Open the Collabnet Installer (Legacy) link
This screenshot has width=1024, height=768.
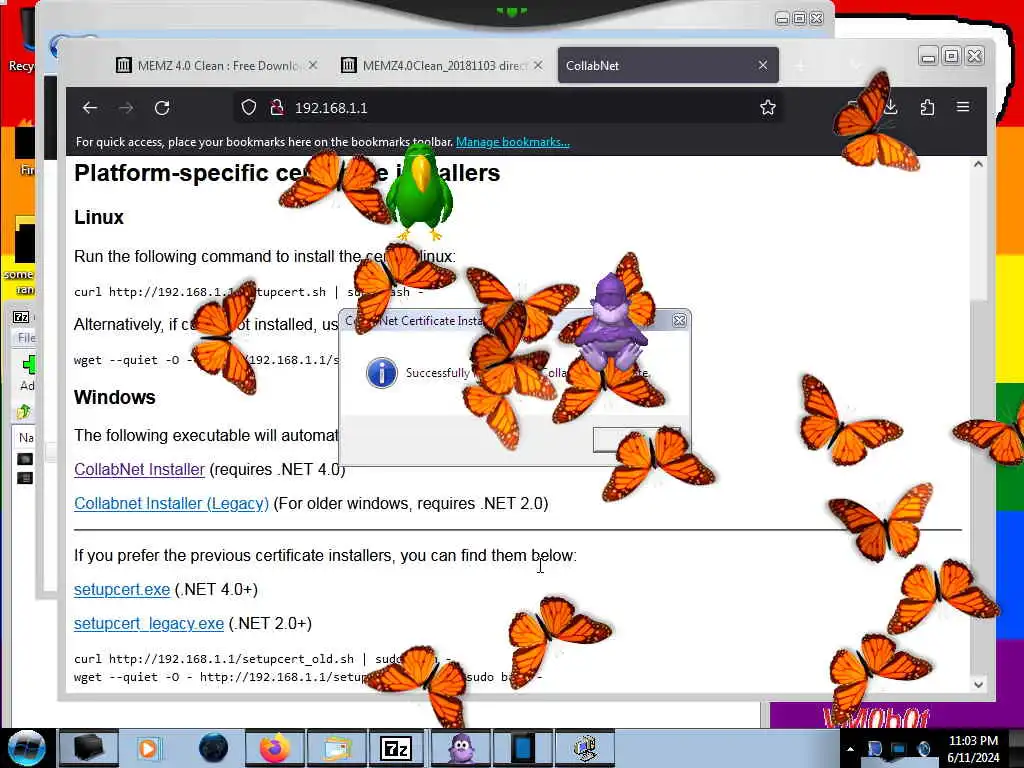click(171, 504)
